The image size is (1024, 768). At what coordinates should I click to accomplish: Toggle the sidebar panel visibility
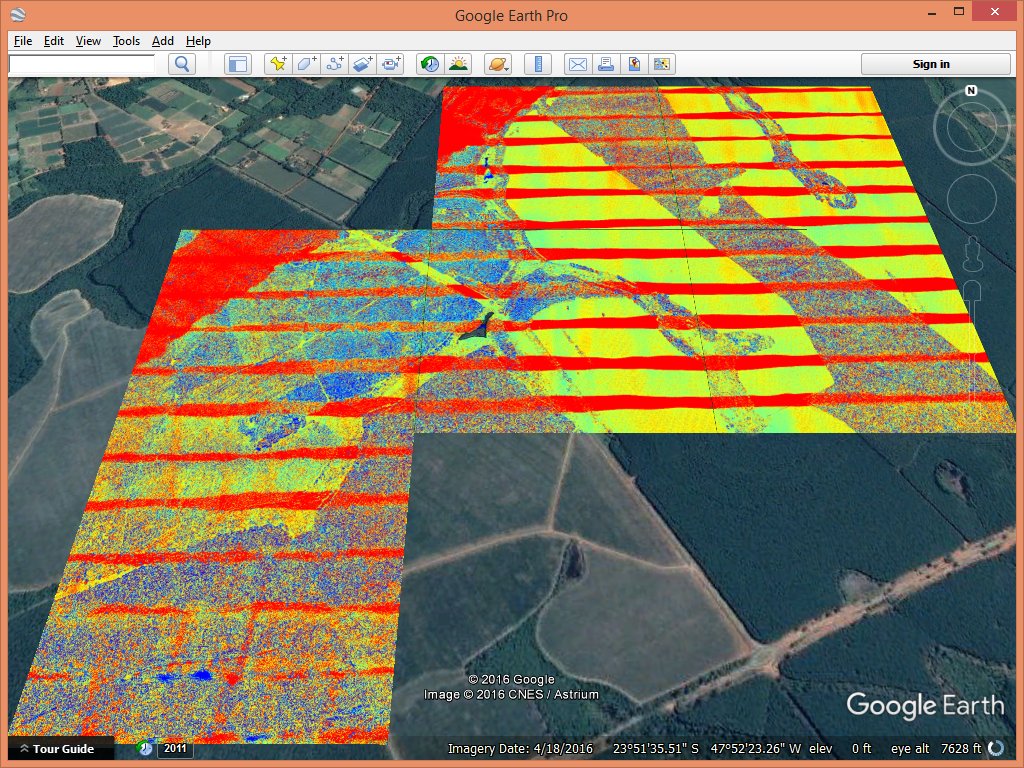click(237, 64)
